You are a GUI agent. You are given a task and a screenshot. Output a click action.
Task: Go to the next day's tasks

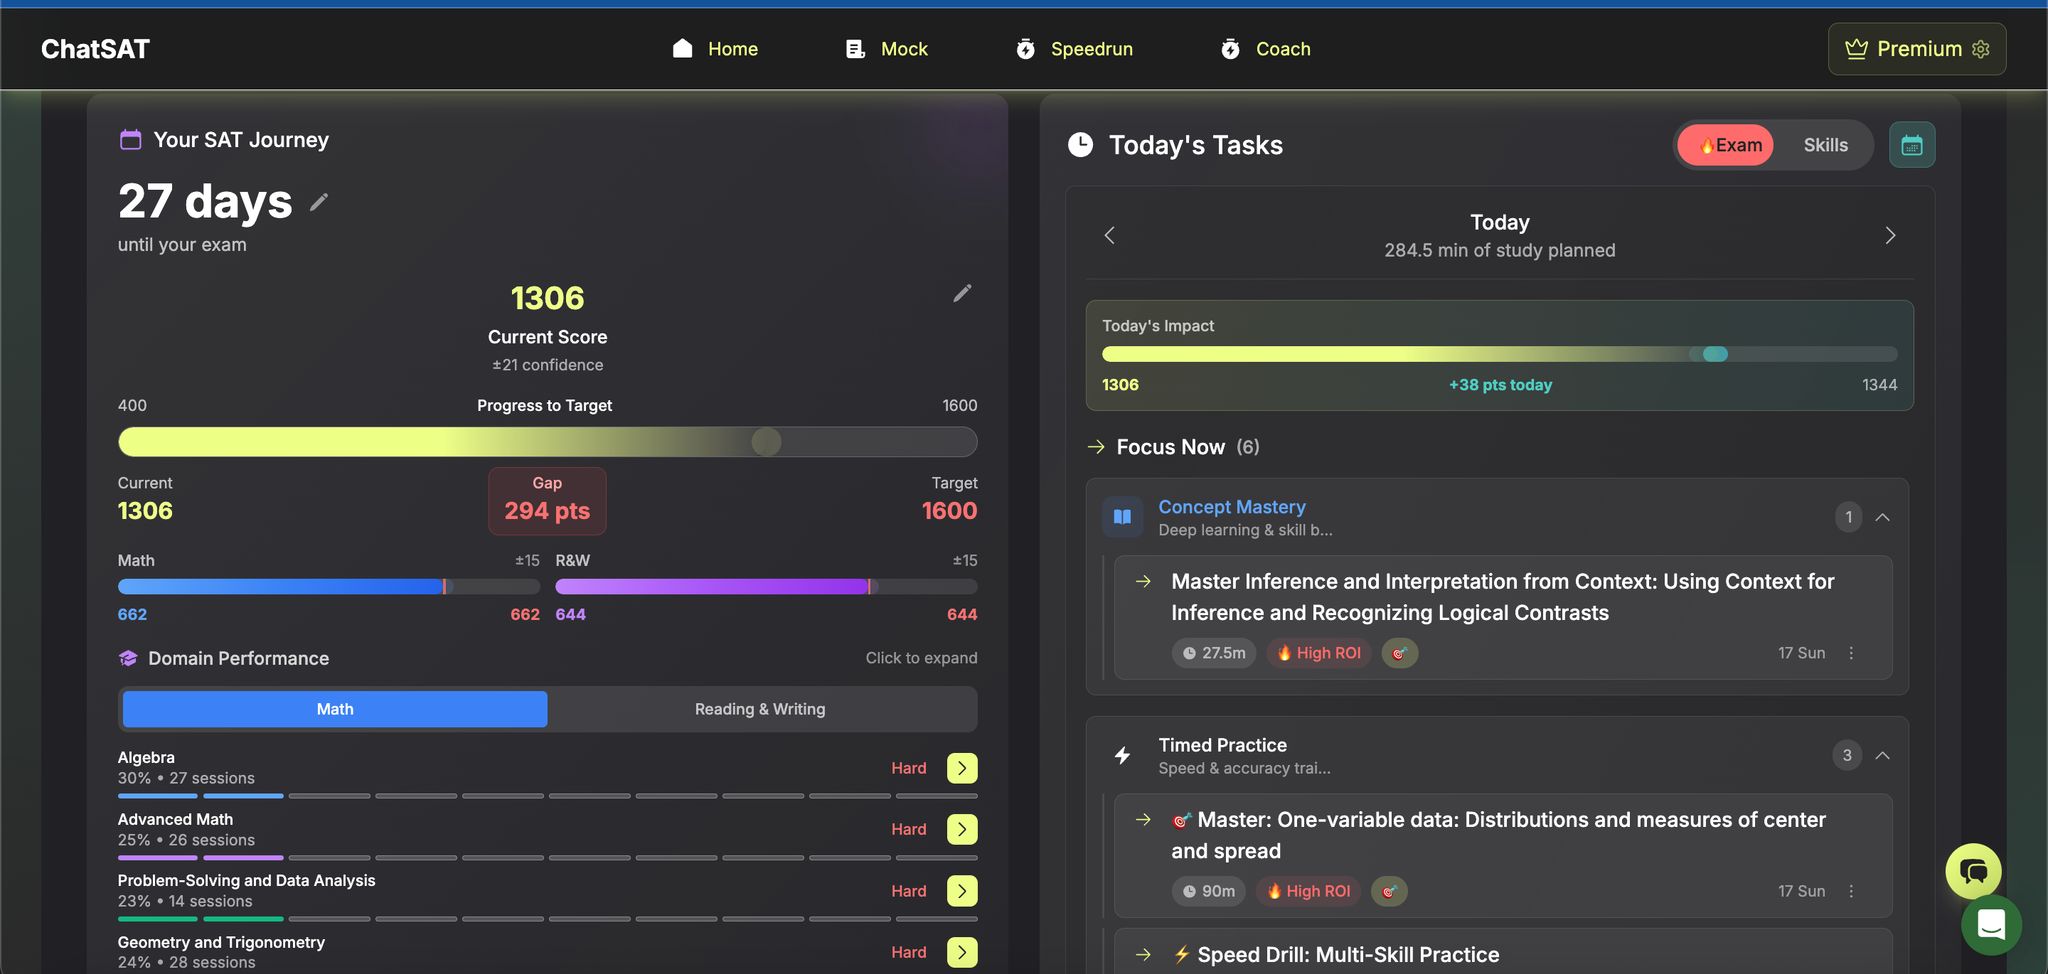point(1889,236)
